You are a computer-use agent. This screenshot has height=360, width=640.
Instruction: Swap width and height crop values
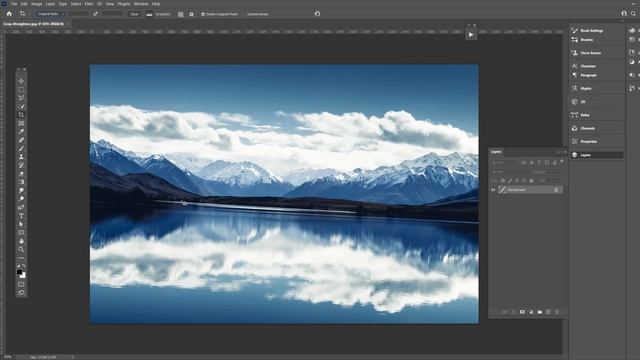[x=95, y=14]
